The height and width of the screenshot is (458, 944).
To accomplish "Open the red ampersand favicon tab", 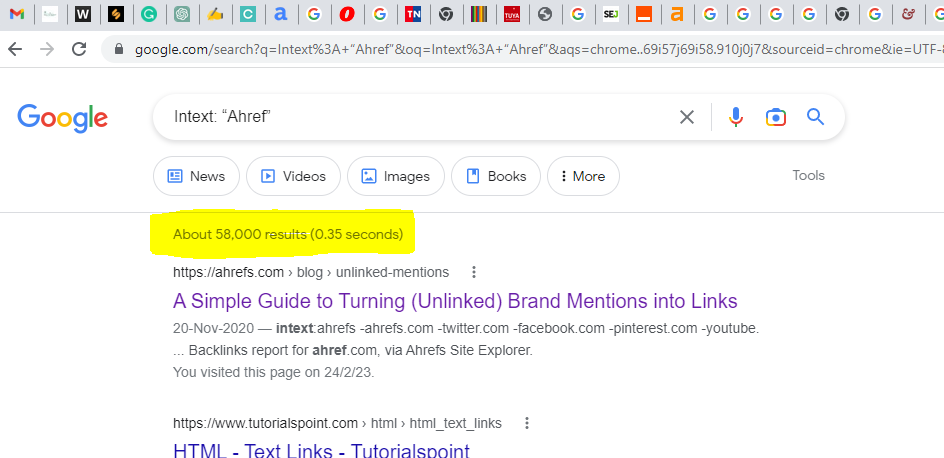I will tap(908, 14).
